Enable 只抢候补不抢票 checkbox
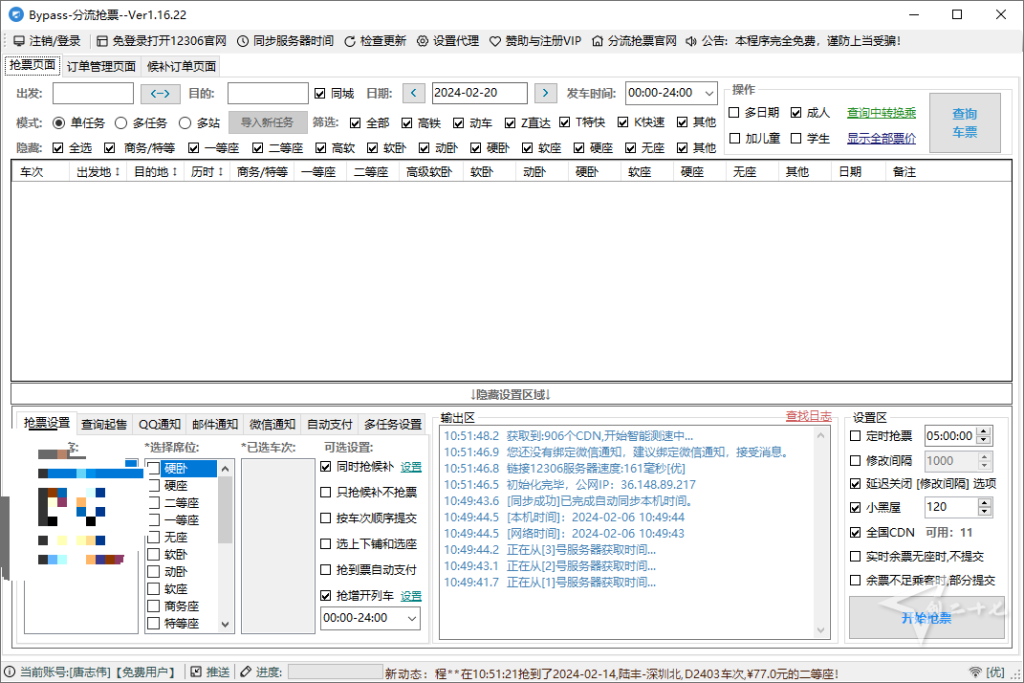This screenshot has width=1024, height=683. [x=325, y=492]
